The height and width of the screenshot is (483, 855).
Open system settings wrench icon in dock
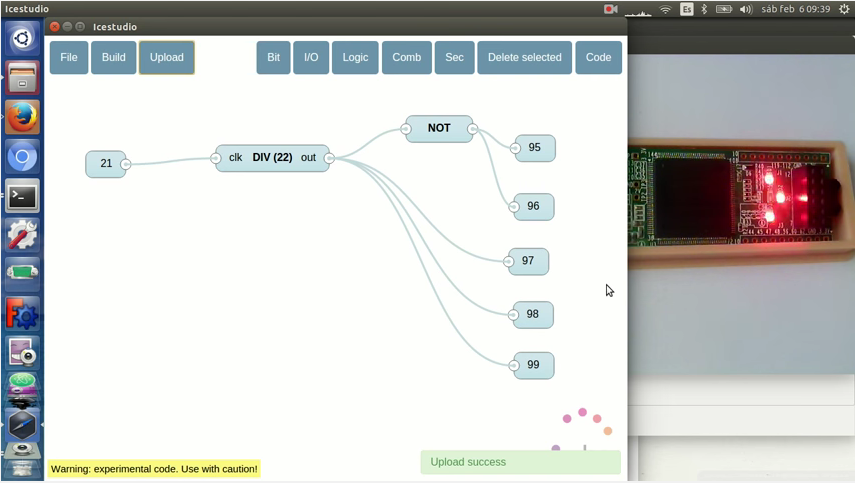(22, 234)
